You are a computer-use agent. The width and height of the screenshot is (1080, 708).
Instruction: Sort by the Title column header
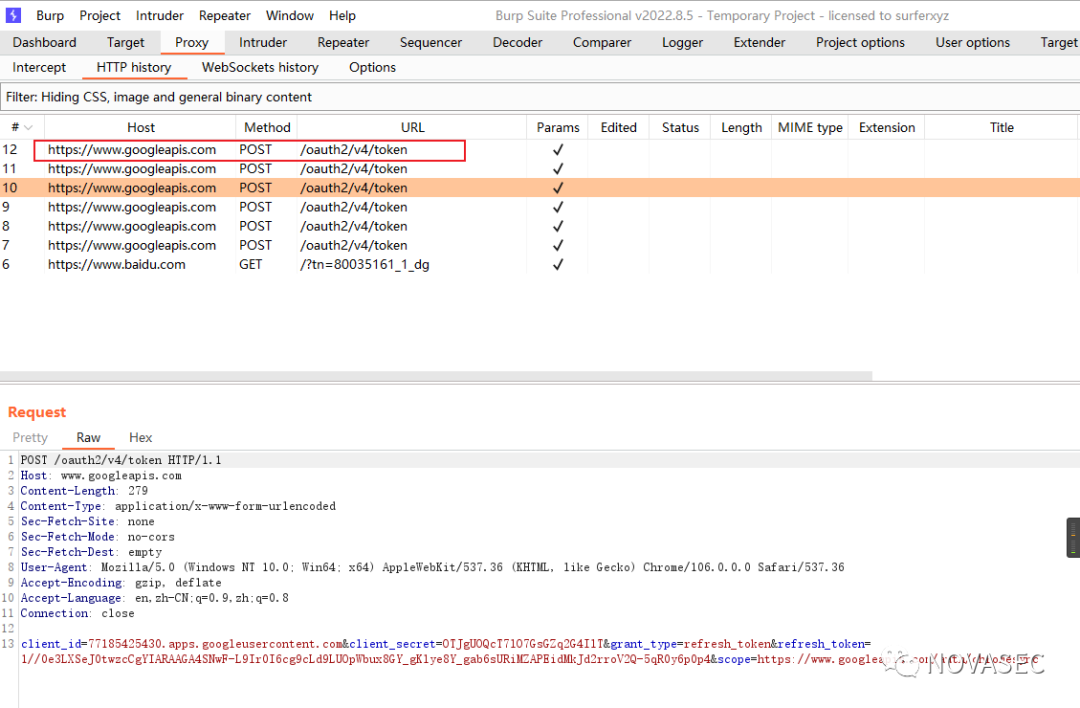(1001, 127)
